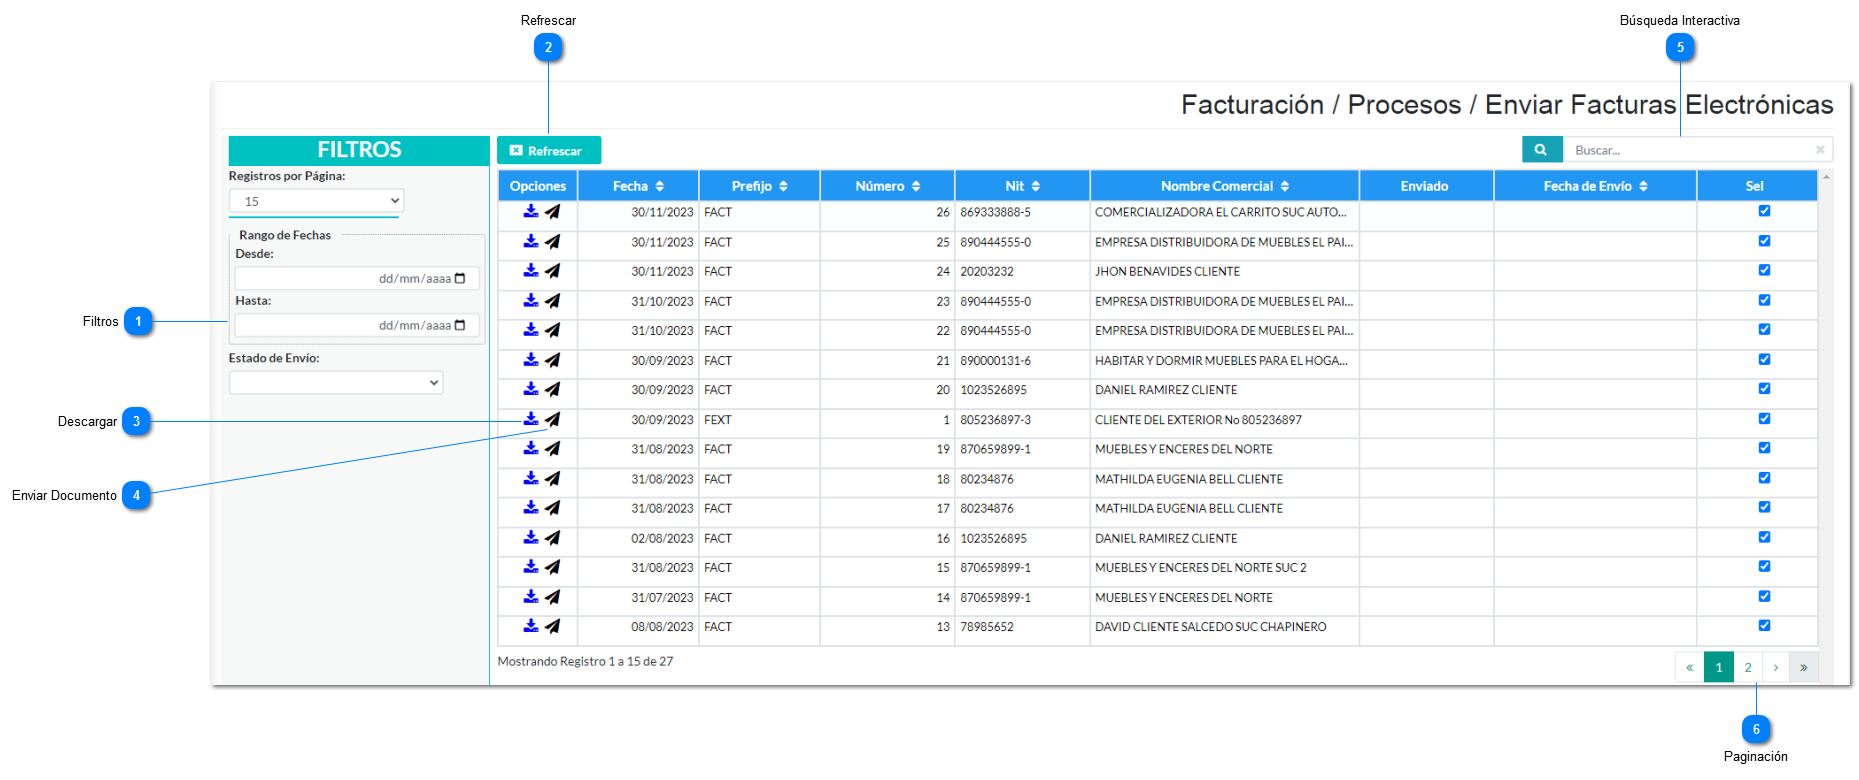1859x780 pixels.
Task: Send invoice FACT number 21
Action: (553, 360)
